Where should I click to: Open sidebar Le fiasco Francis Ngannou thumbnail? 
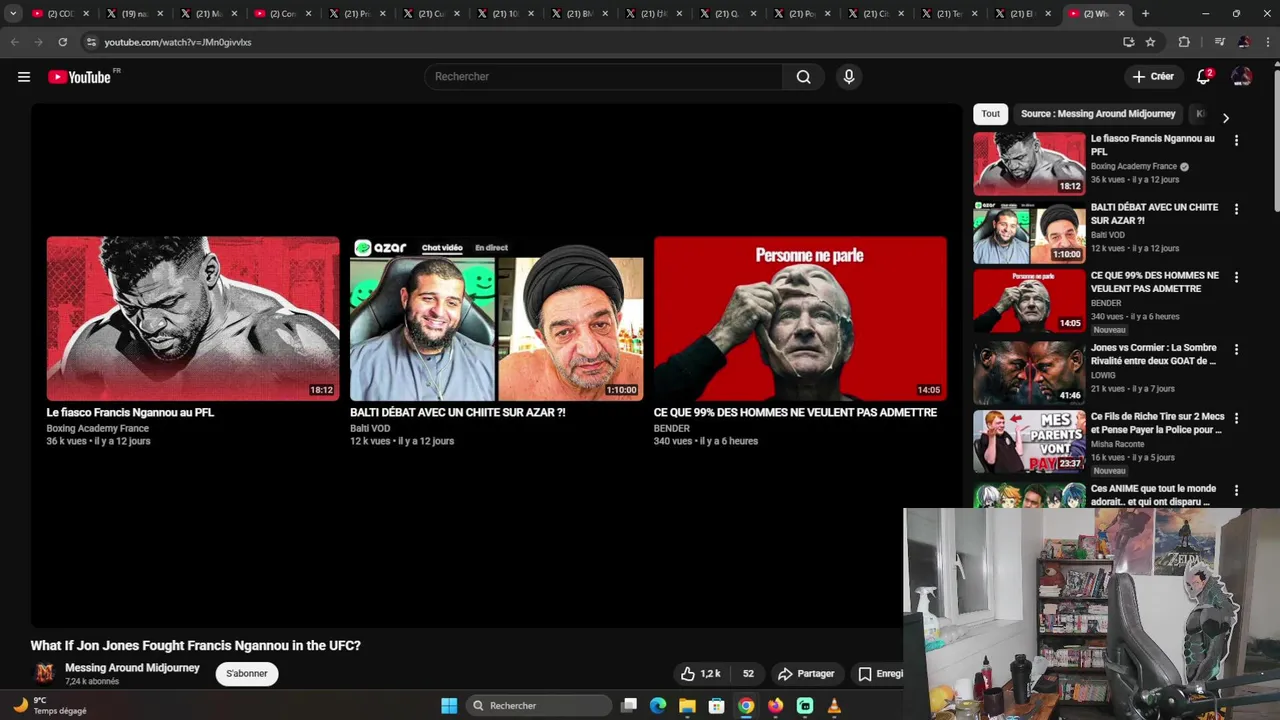point(1029,164)
